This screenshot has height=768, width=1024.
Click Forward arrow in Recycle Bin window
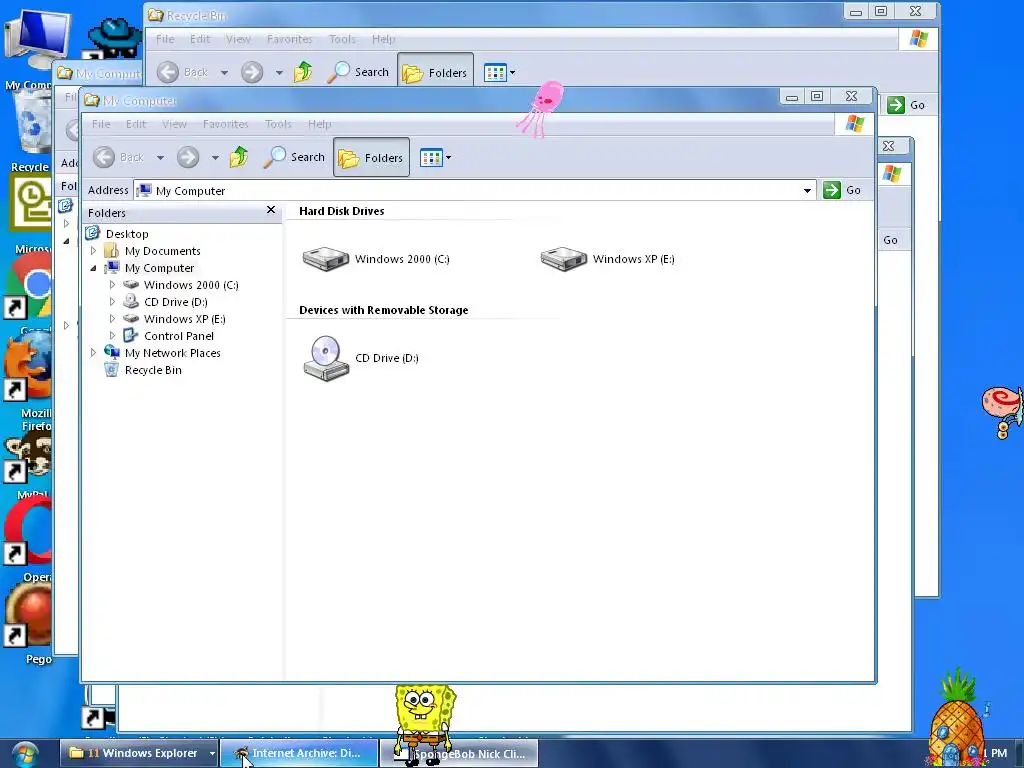click(x=252, y=72)
